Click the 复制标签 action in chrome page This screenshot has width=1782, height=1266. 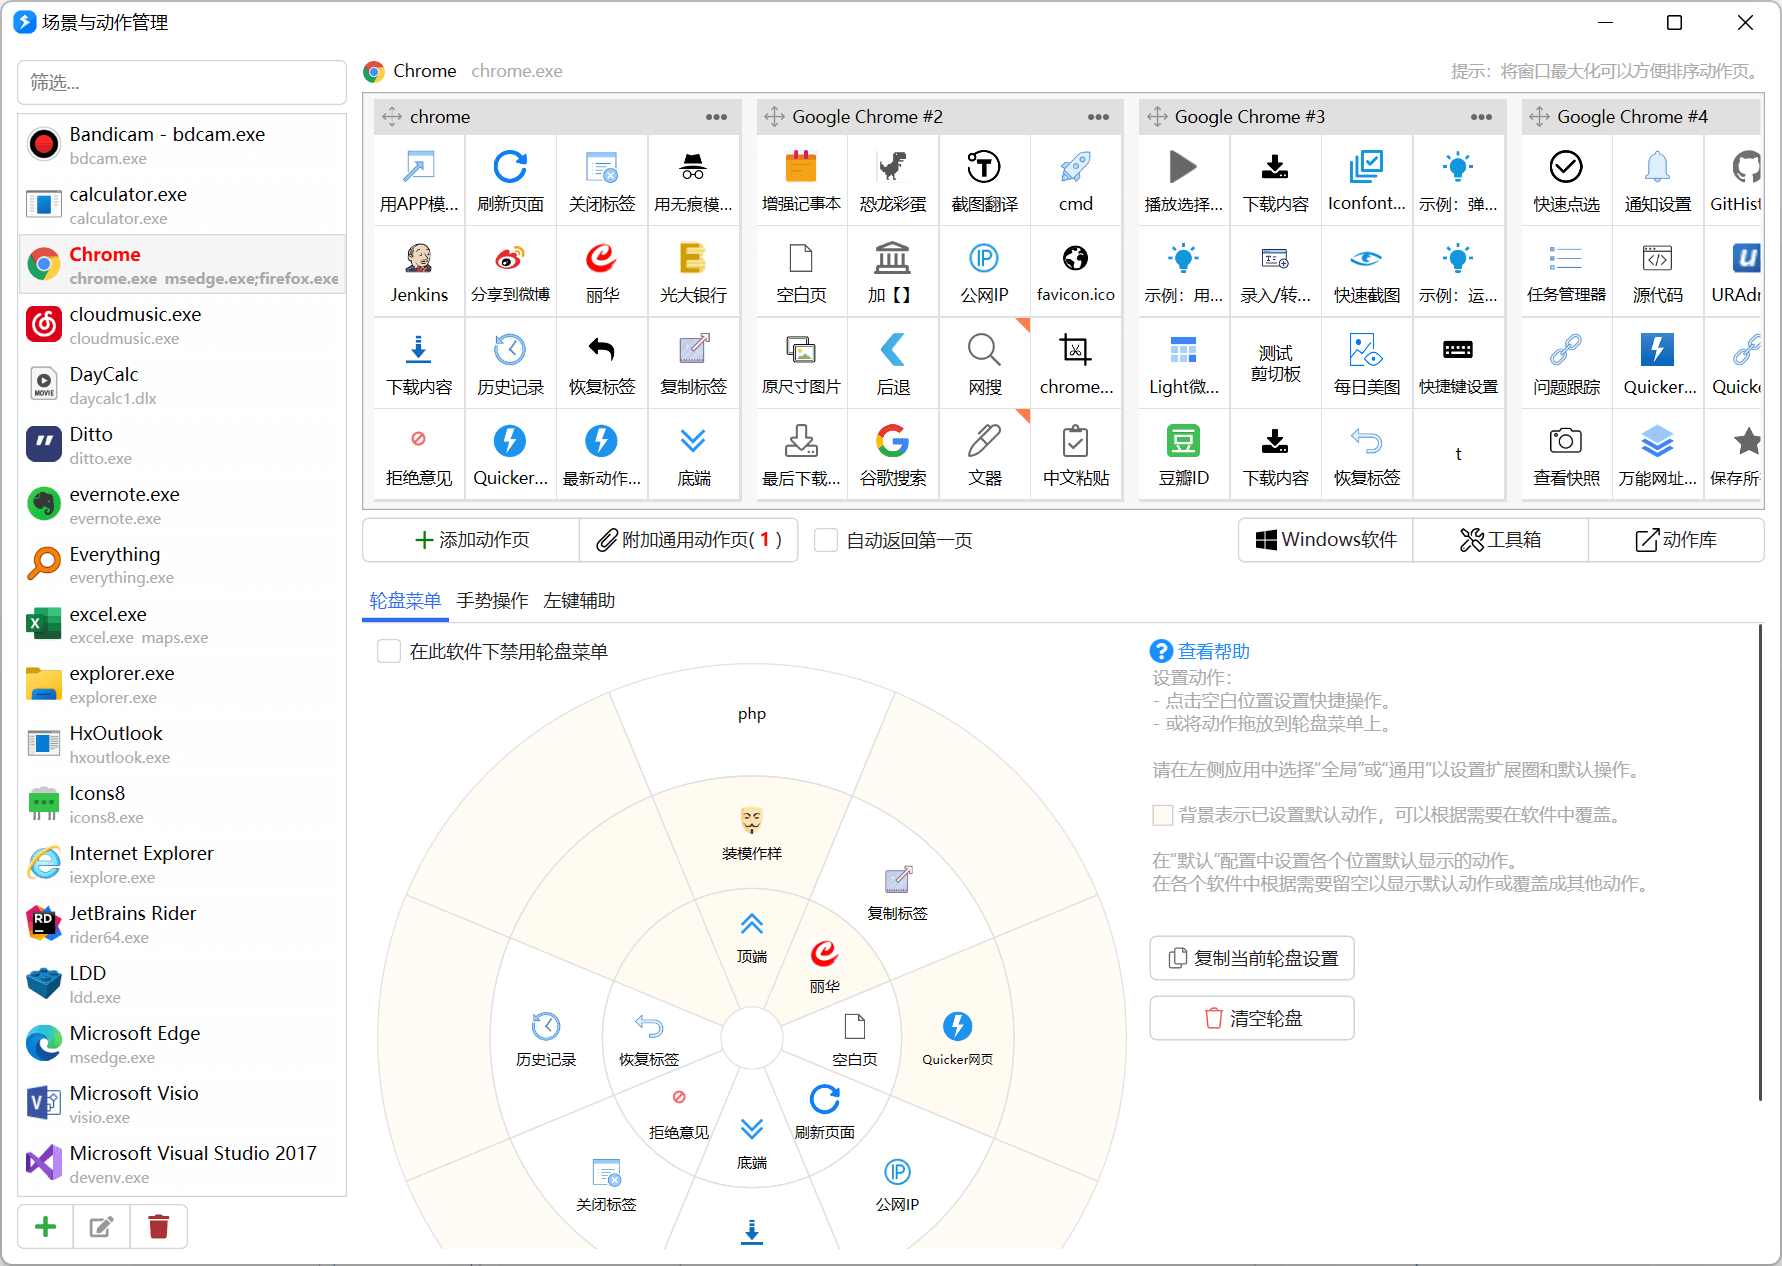coord(693,364)
